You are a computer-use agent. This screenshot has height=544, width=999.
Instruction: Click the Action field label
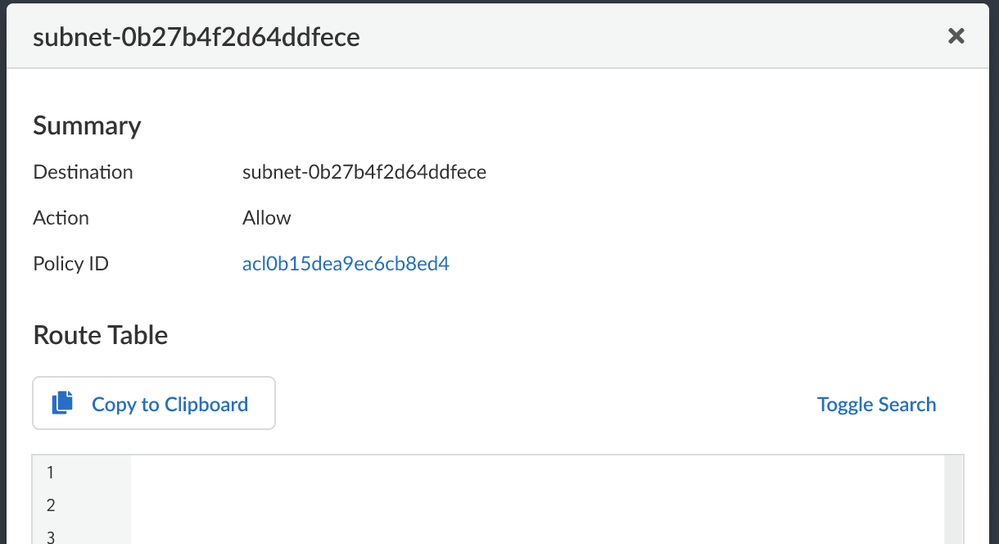[x=61, y=218]
